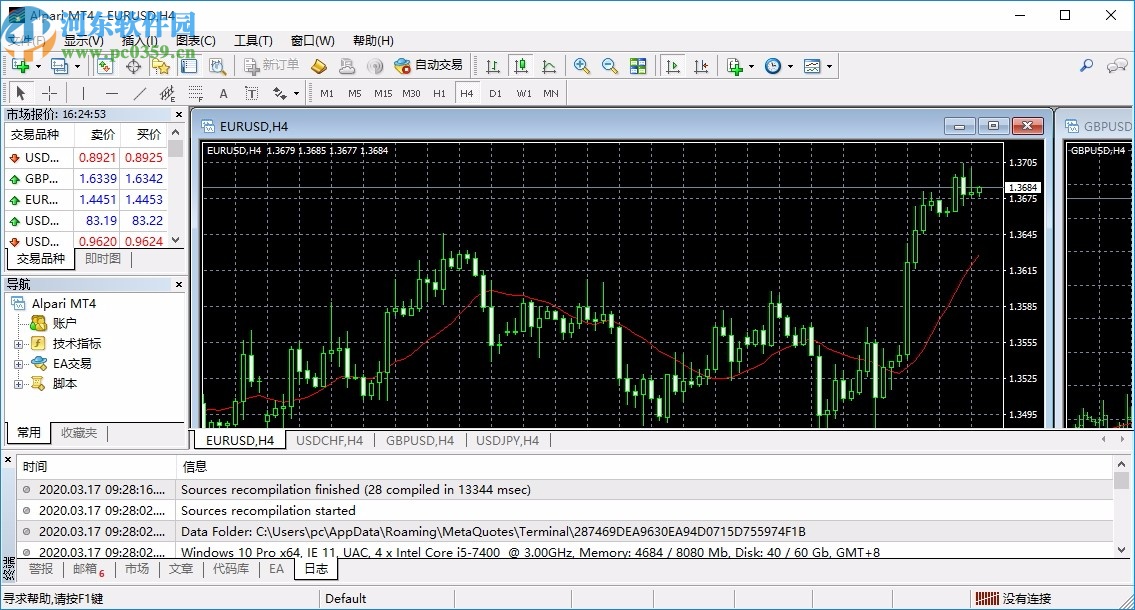Click the zoom out magnifier icon

point(610,66)
